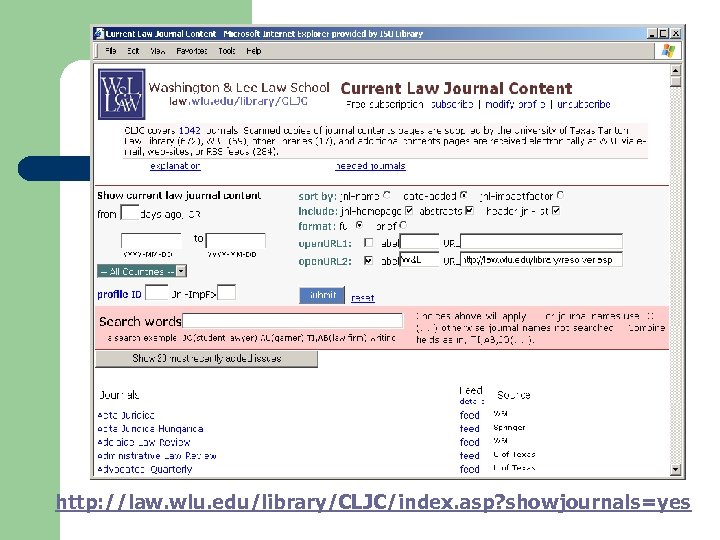Image resolution: width=720 pixels, height=540 pixels.
Task: Toggle the jnl-homepage include checkbox
Action: 409,210
